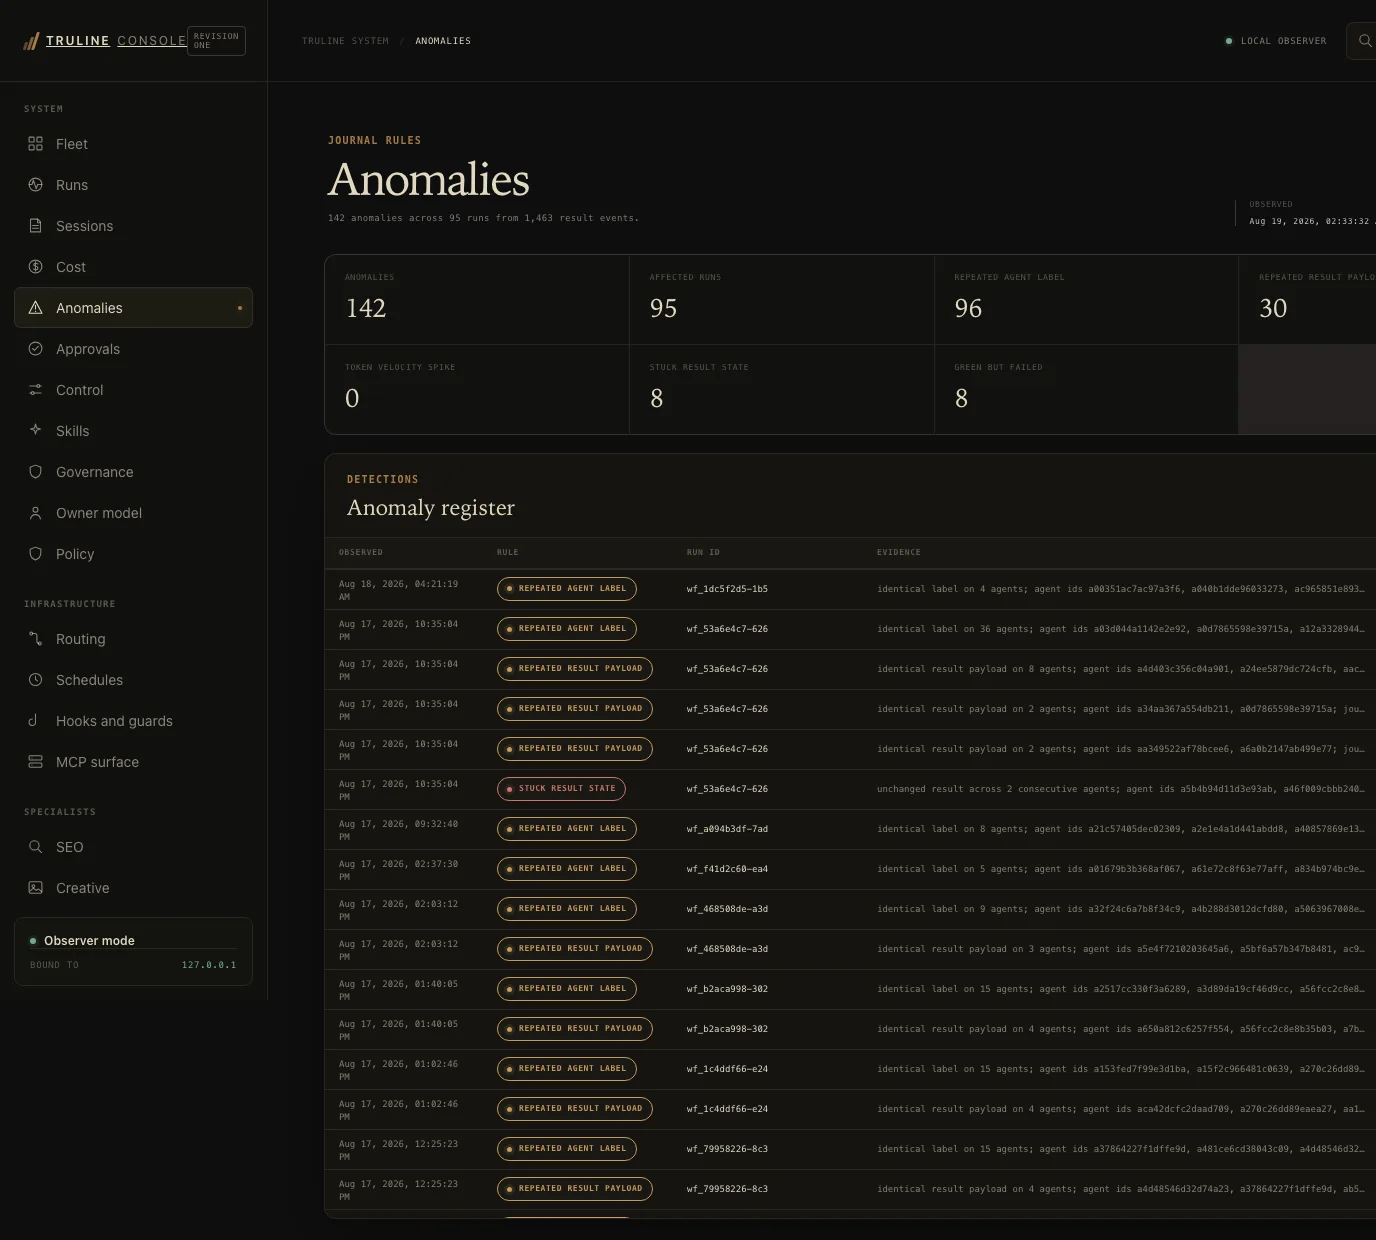Viewport: 1376px width, 1240px height.
Task: Click run ID wf_f41d2c60-ea4
Action: pos(727,869)
